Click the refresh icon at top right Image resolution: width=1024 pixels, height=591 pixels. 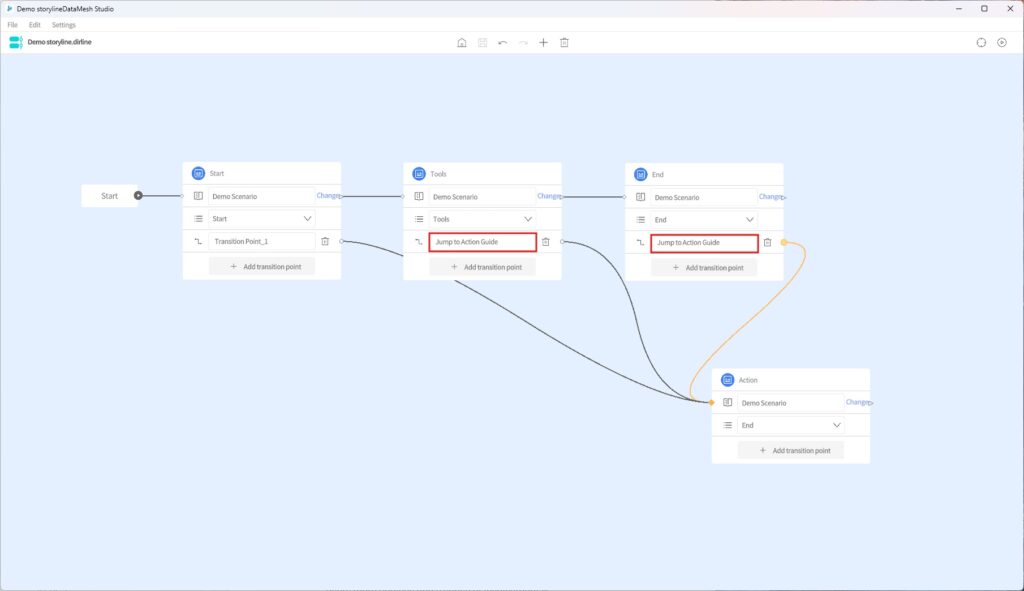pyautogui.click(x=981, y=42)
